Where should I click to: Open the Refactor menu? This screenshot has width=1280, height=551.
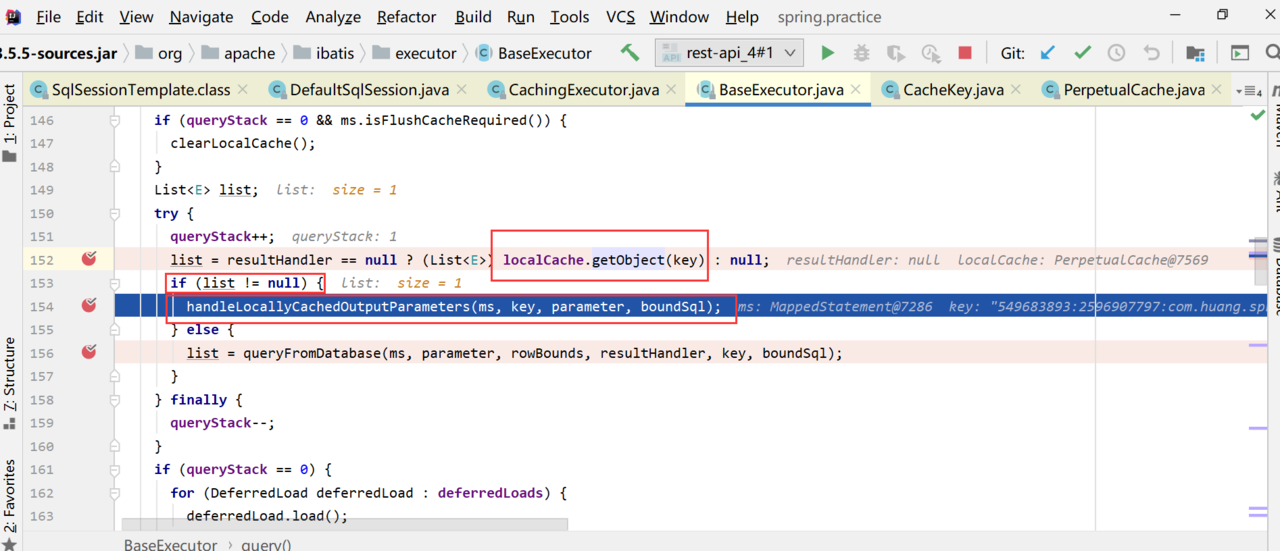pos(406,17)
